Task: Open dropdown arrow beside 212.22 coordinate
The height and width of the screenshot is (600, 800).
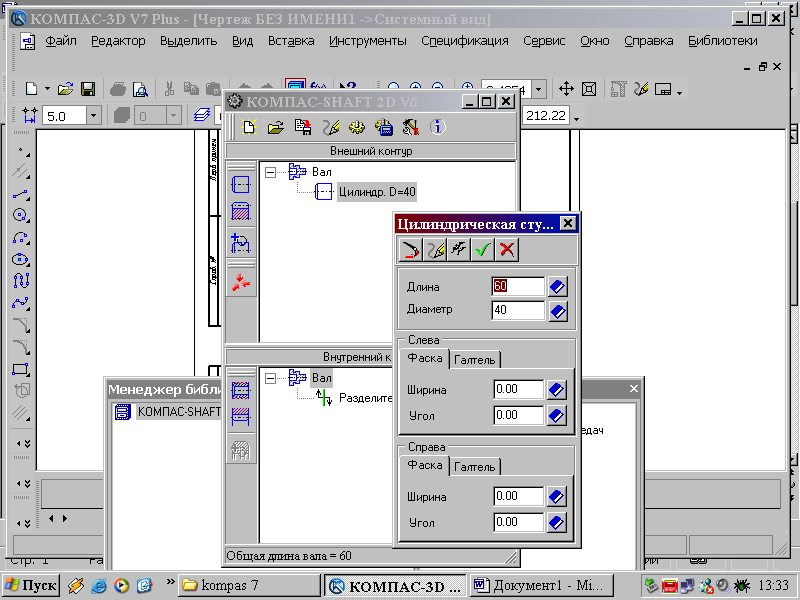Action: tap(577, 119)
